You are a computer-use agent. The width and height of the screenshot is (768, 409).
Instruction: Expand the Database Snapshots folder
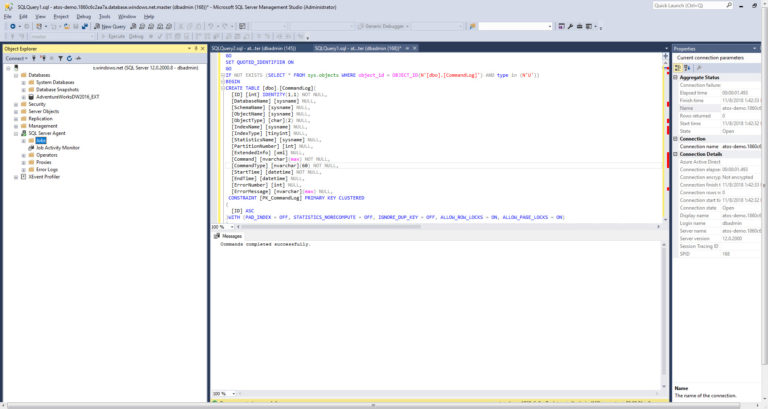[24, 90]
